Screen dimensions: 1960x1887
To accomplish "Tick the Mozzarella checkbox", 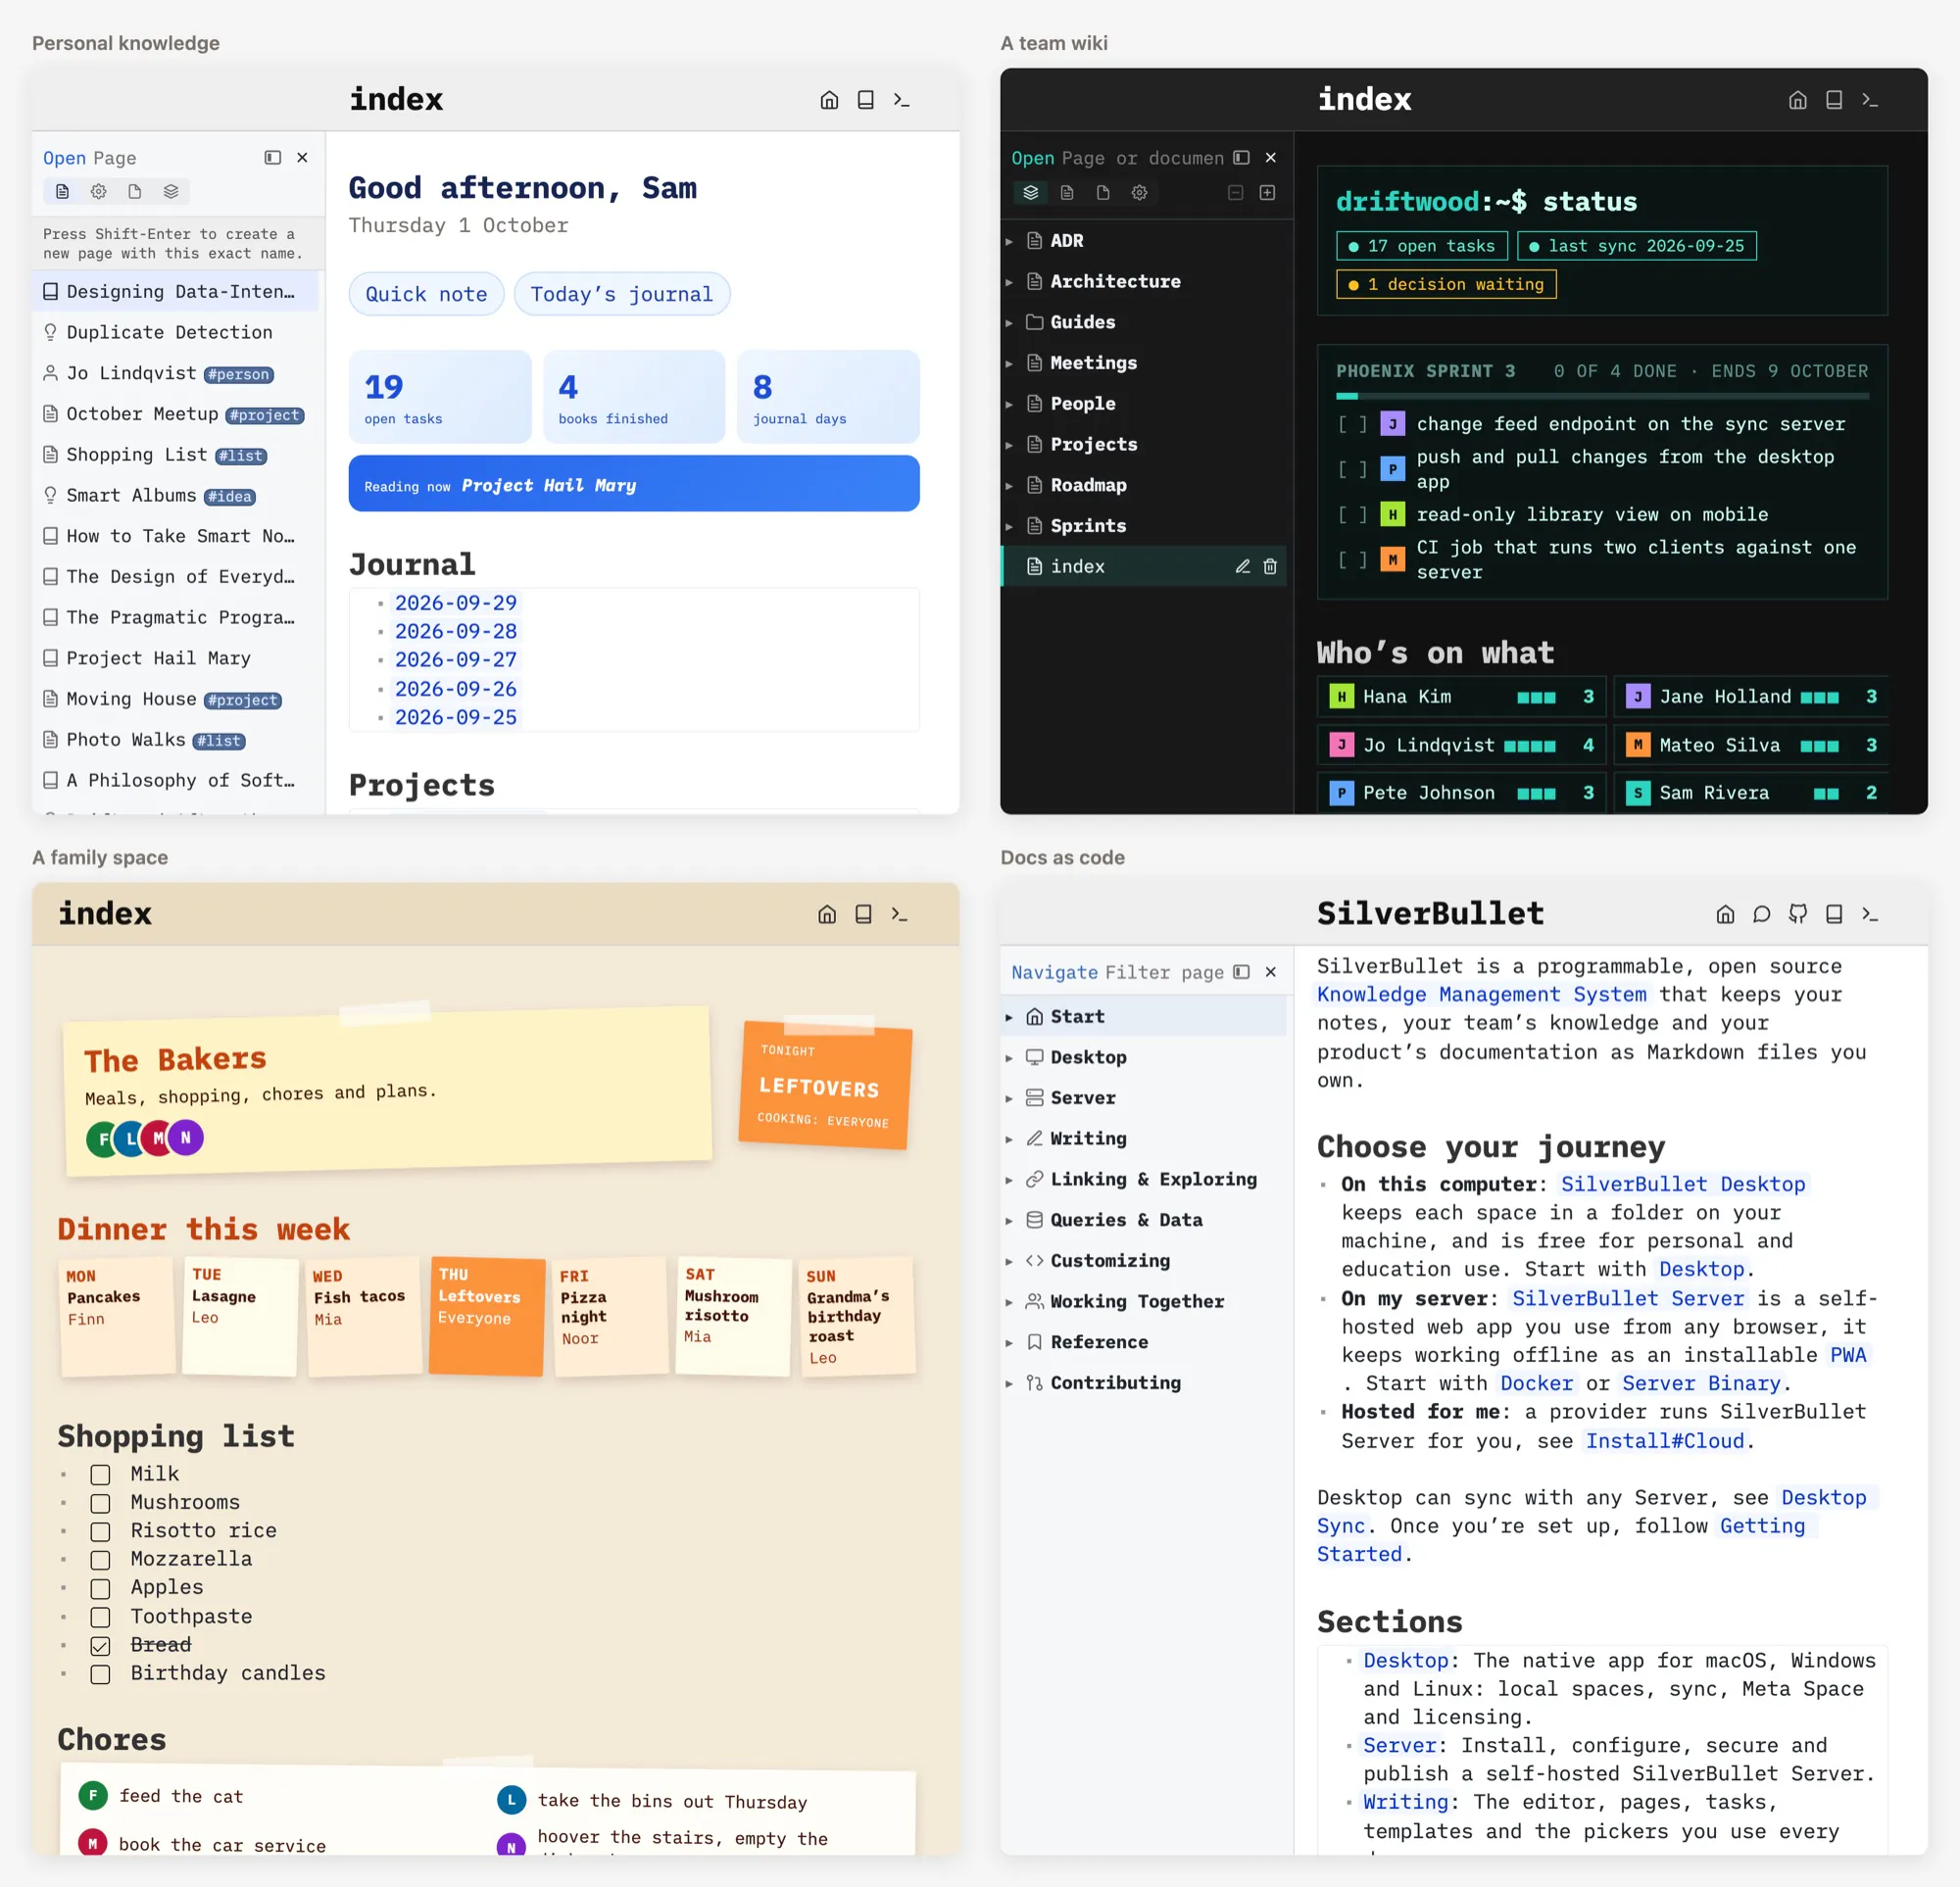I will coord(100,1560).
